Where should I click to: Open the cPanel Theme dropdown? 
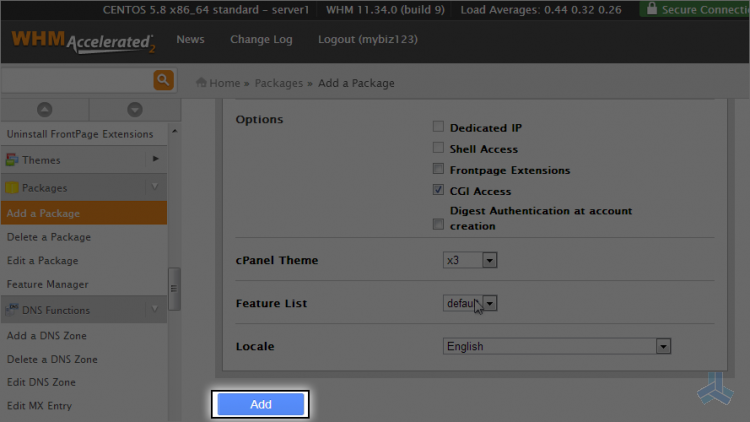click(470, 260)
